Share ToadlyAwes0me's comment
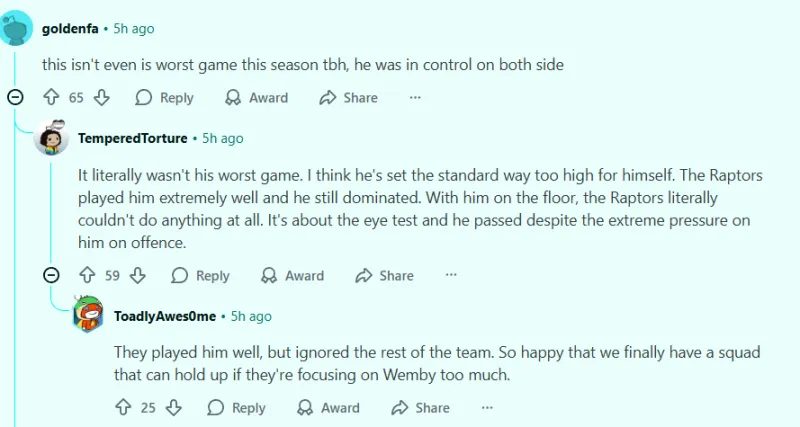This screenshot has width=800, height=427. click(x=420, y=407)
